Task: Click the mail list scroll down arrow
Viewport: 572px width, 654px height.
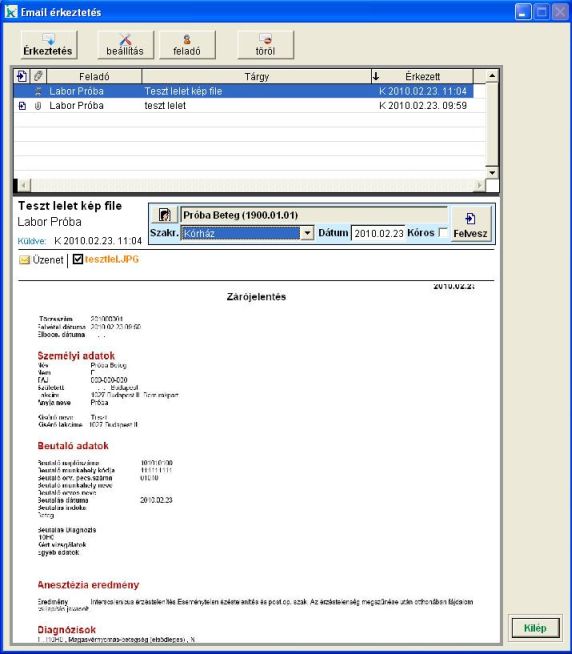Action: [x=492, y=172]
